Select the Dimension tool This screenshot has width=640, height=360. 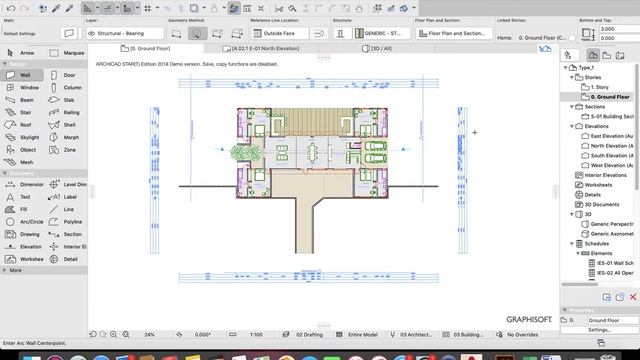tap(24, 184)
